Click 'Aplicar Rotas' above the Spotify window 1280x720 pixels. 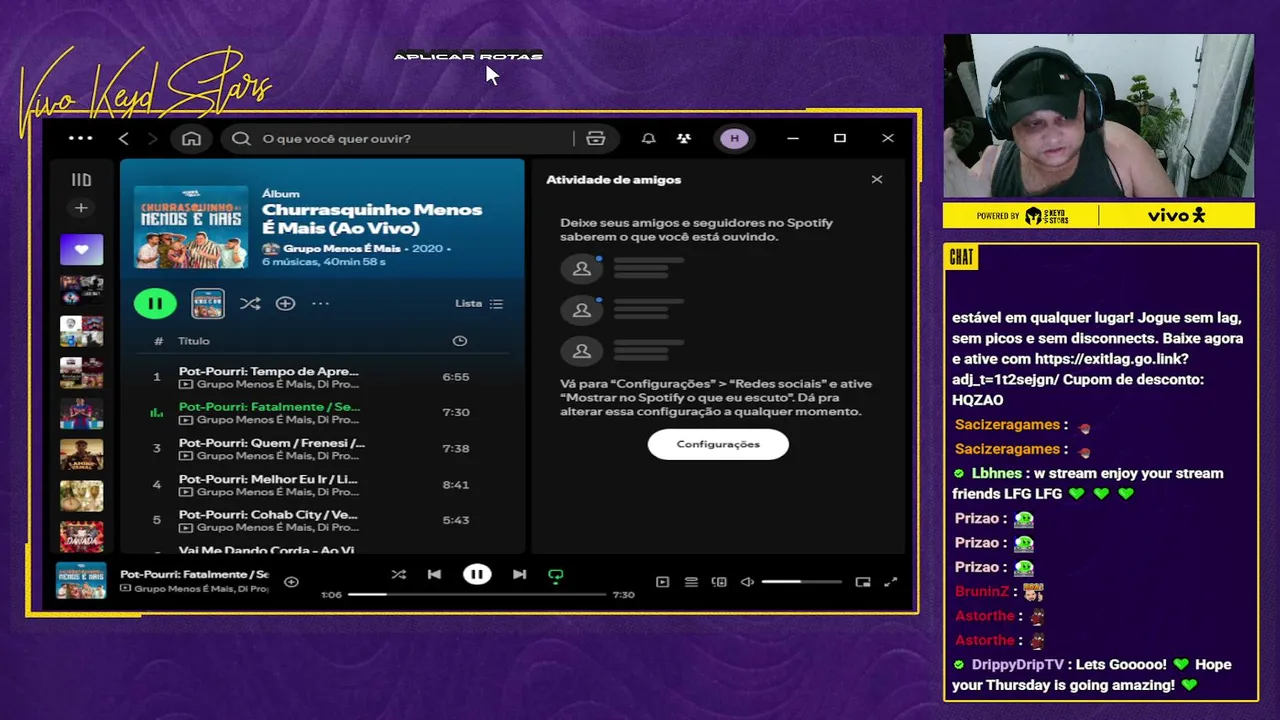click(x=468, y=56)
